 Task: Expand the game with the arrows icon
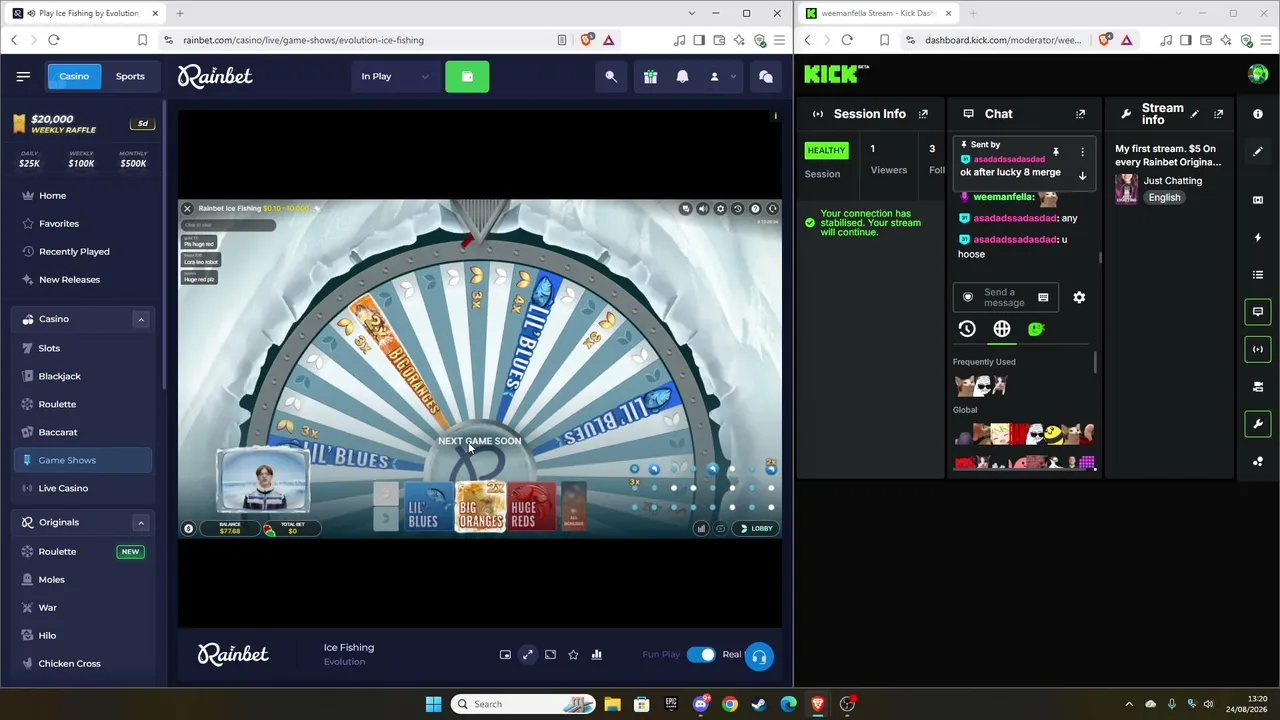pyautogui.click(x=528, y=655)
